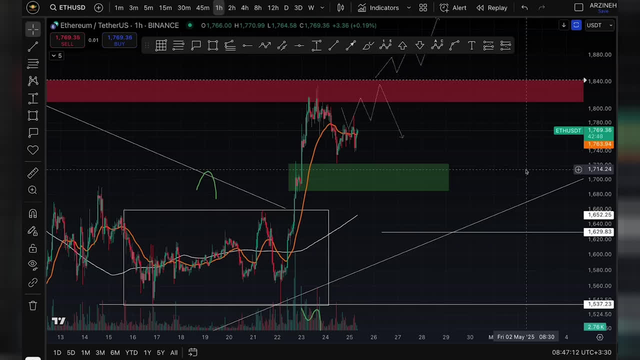Click the trash can remove-drawings icon
Image resolution: width=640 pixels, height=360 pixels.
click(33, 305)
